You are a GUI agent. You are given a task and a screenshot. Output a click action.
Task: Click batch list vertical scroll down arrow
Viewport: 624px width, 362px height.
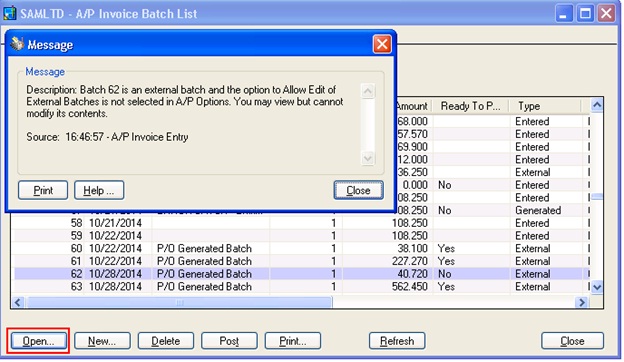pyautogui.click(x=597, y=287)
